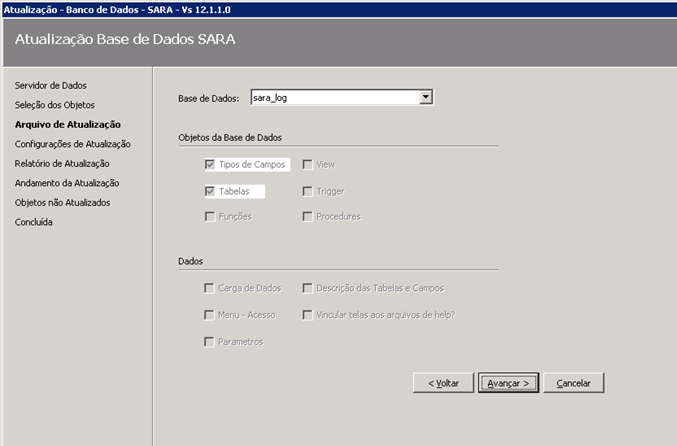Click the Objetos da Base de Dados heading

point(230,137)
